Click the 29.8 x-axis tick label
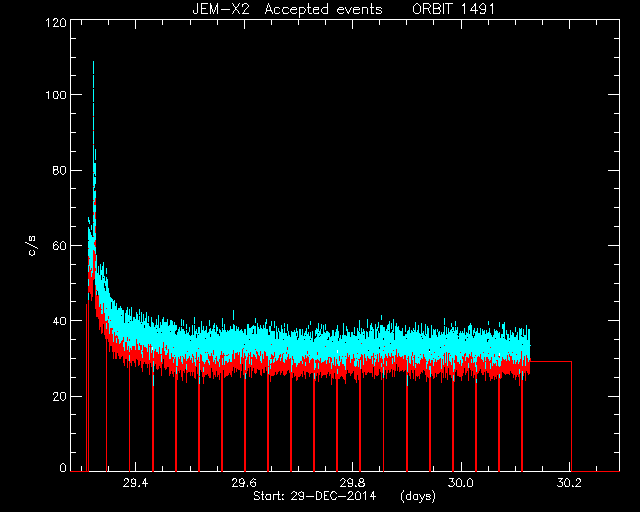Screen dimensions: 640x512 [x=353, y=483]
